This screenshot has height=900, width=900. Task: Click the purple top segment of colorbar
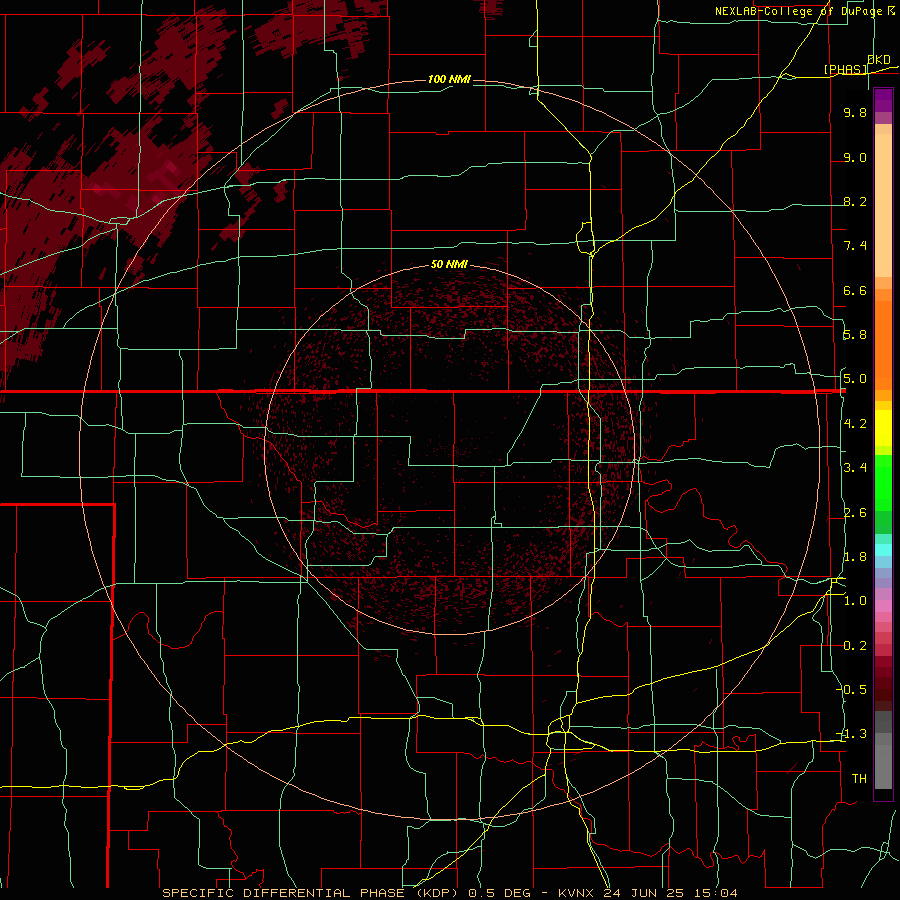pyautogui.click(x=883, y=100)
